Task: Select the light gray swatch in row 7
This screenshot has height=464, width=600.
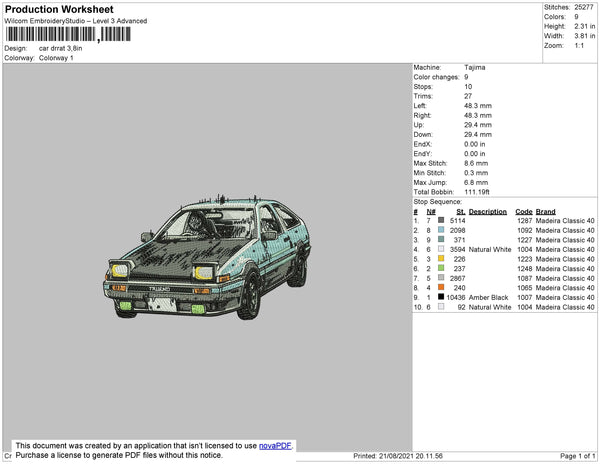Action: (441, 279)
